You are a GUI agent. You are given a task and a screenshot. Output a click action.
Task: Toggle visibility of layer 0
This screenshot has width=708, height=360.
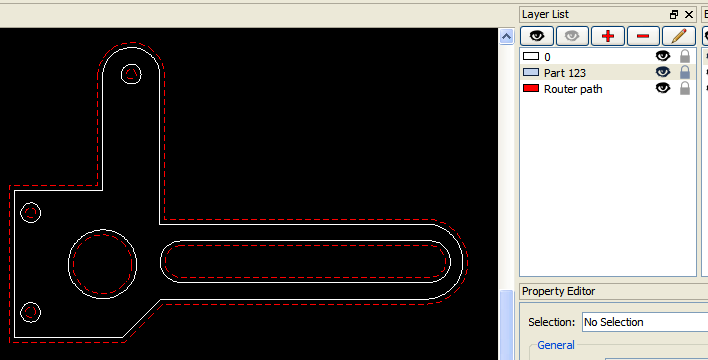click(x=662, y=56)
